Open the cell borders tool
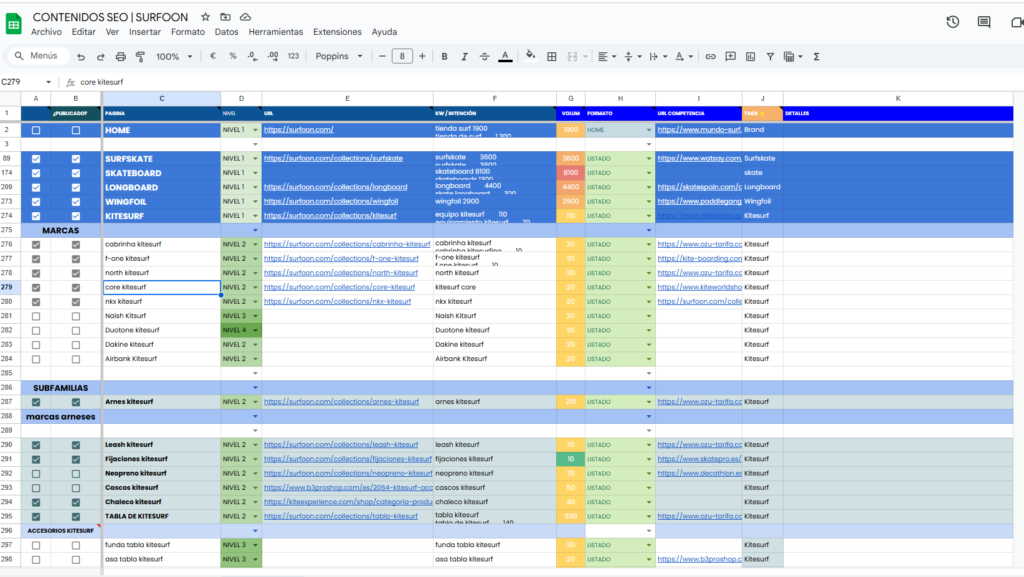This screenshot has width=1024, height=577. (x=551, y=57)
